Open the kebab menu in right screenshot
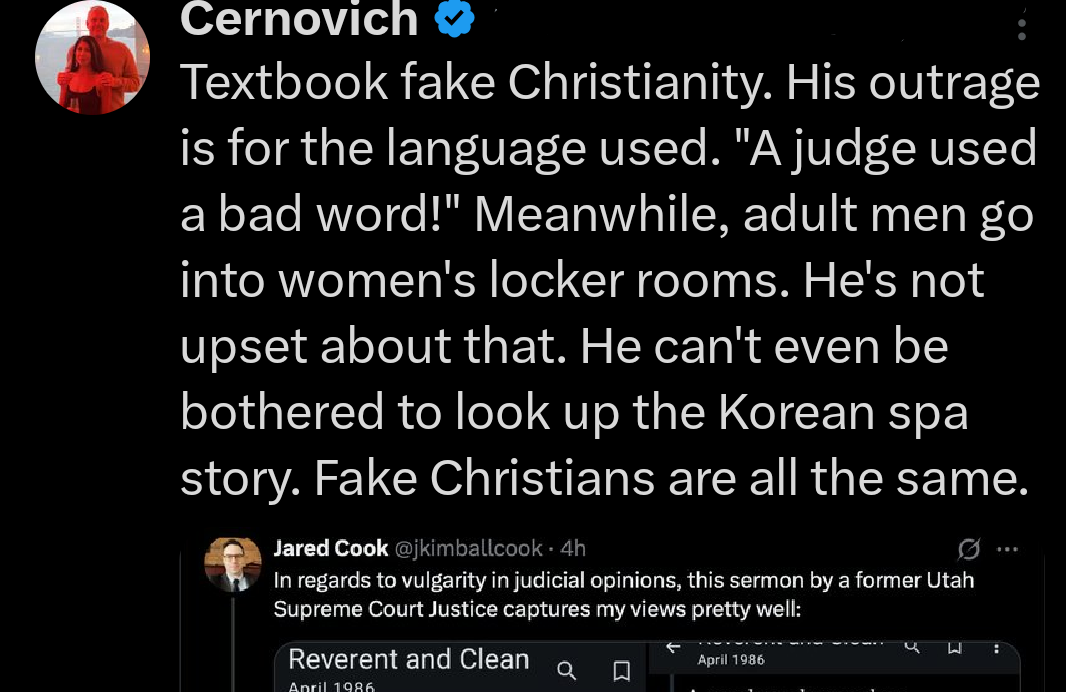The width and height of the screenshot is (1066, 692). (x=996, y=648)
